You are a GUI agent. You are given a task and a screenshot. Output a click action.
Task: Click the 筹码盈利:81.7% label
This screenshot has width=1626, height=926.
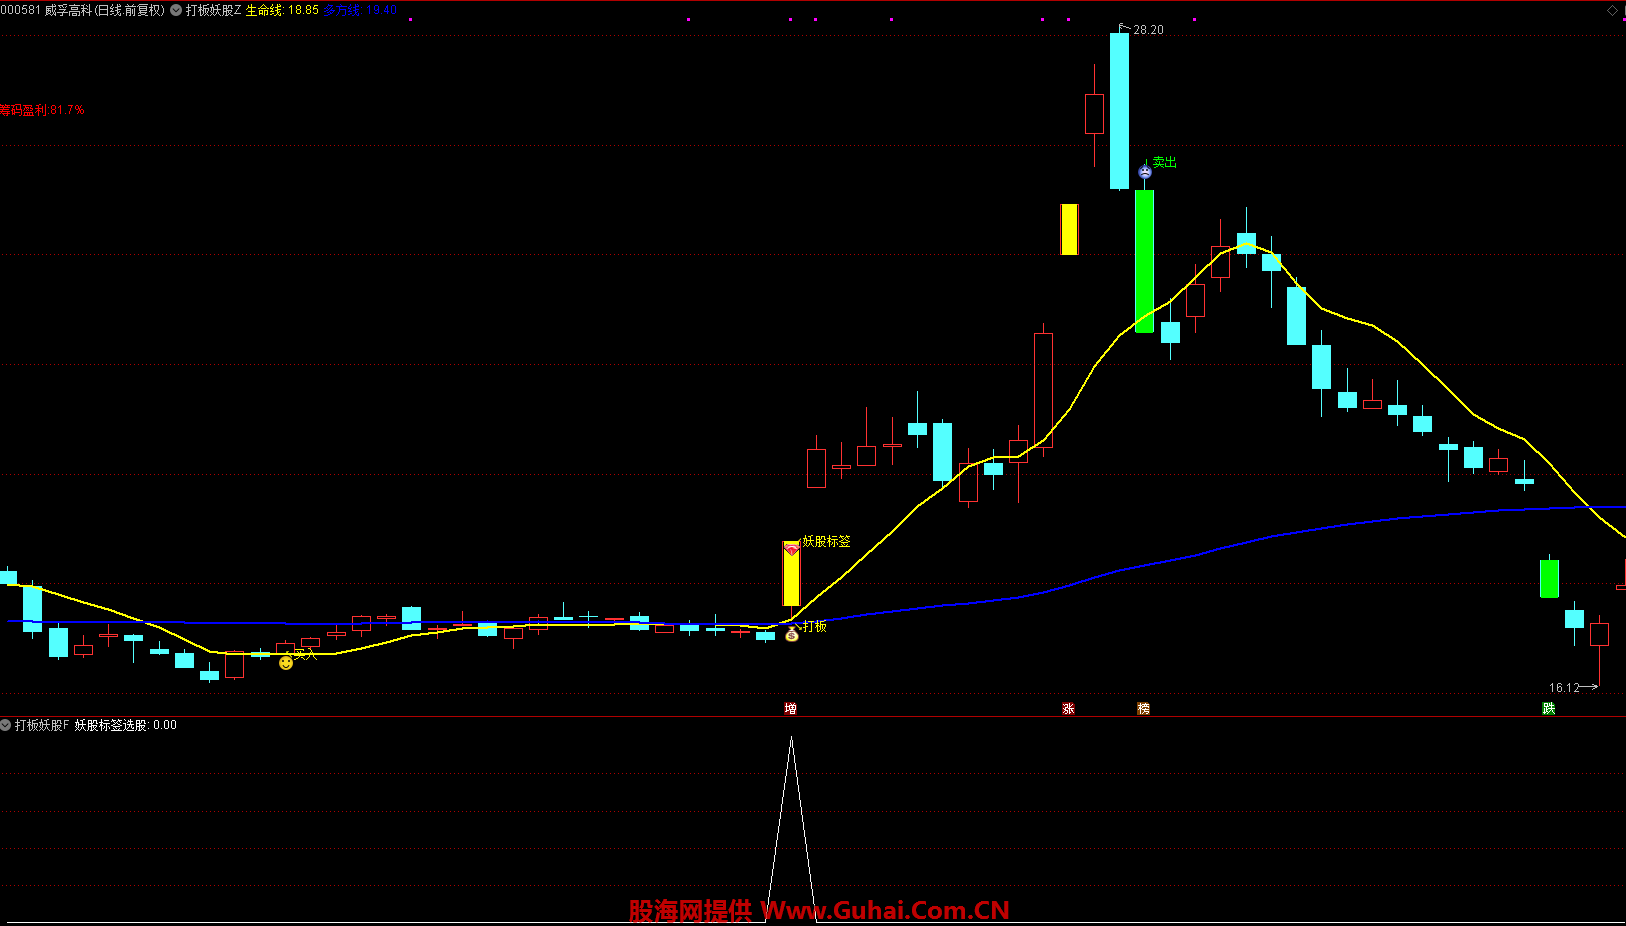click(x=42, y=110)
